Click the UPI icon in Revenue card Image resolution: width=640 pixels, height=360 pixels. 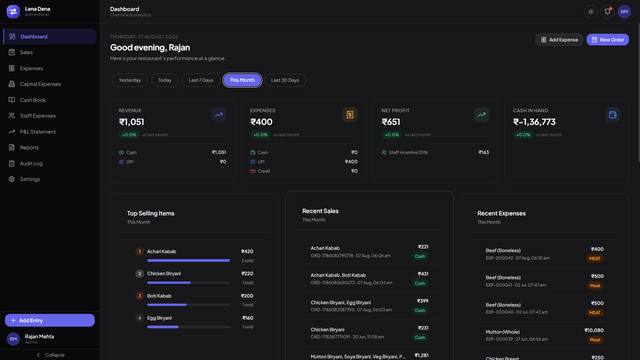point(121,162)
